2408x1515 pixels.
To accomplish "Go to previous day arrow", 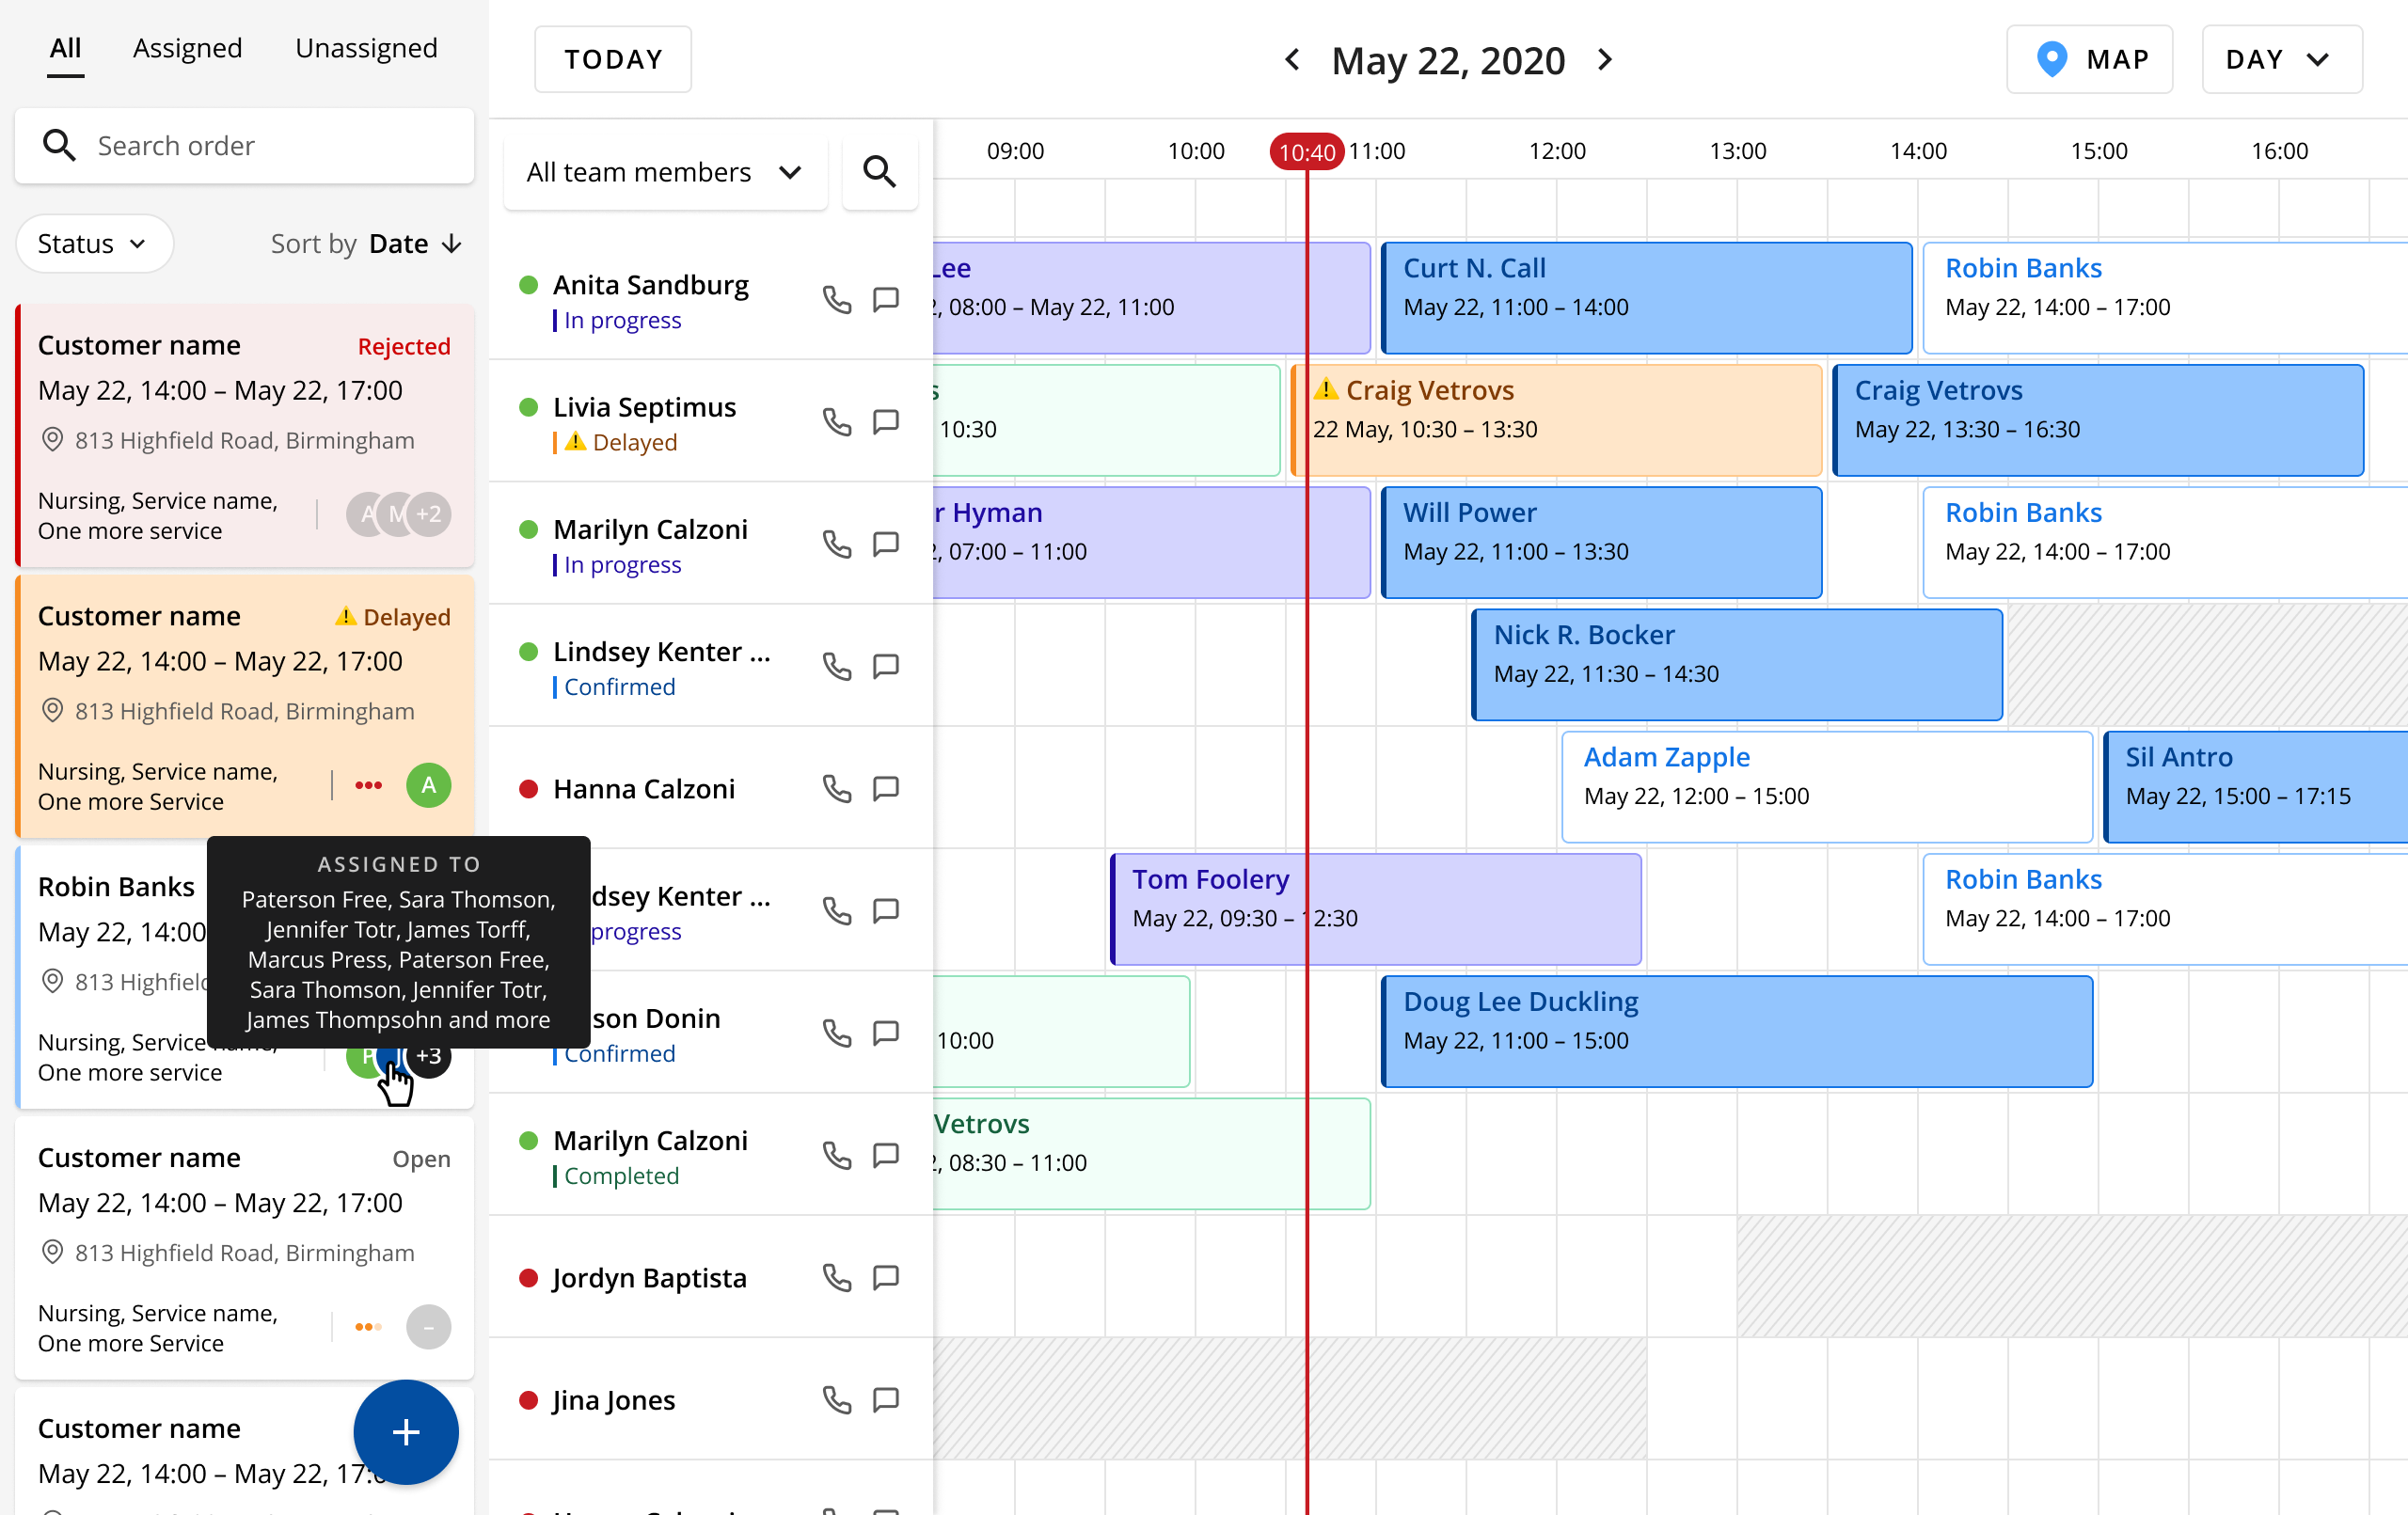I will [1292, 60].
